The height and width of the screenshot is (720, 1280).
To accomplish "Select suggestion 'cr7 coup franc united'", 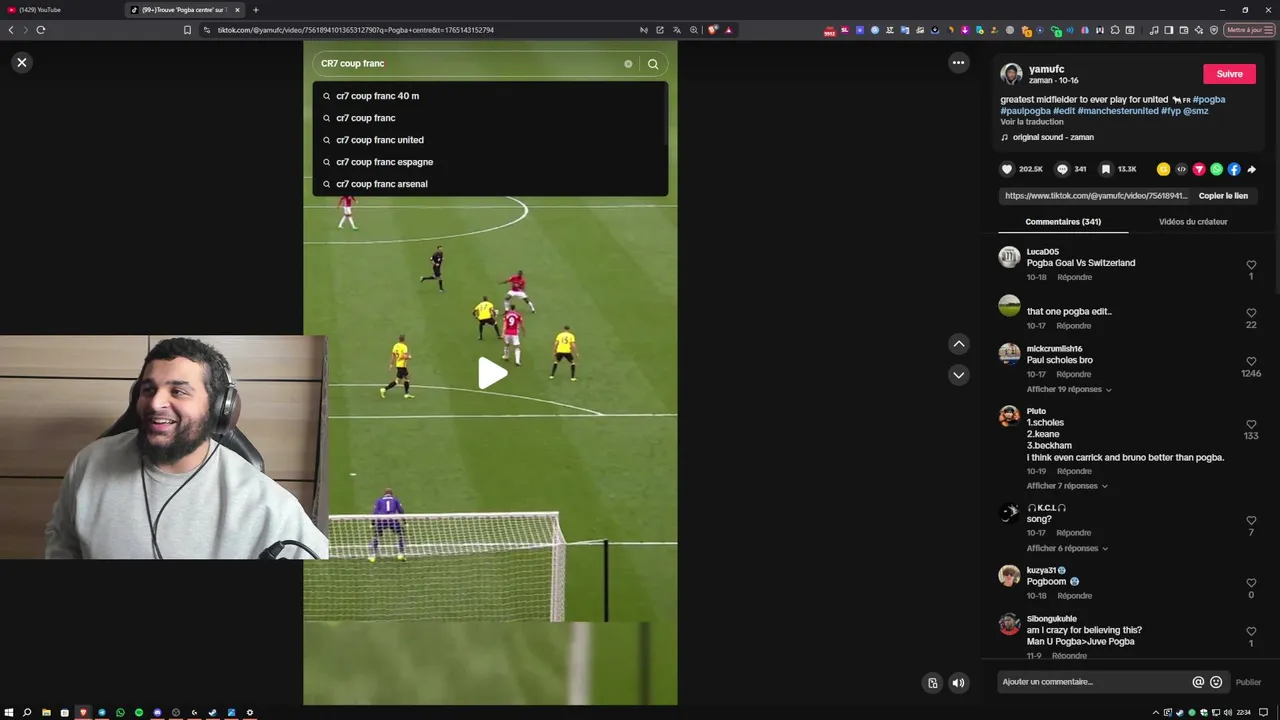I will pos(490,140).
